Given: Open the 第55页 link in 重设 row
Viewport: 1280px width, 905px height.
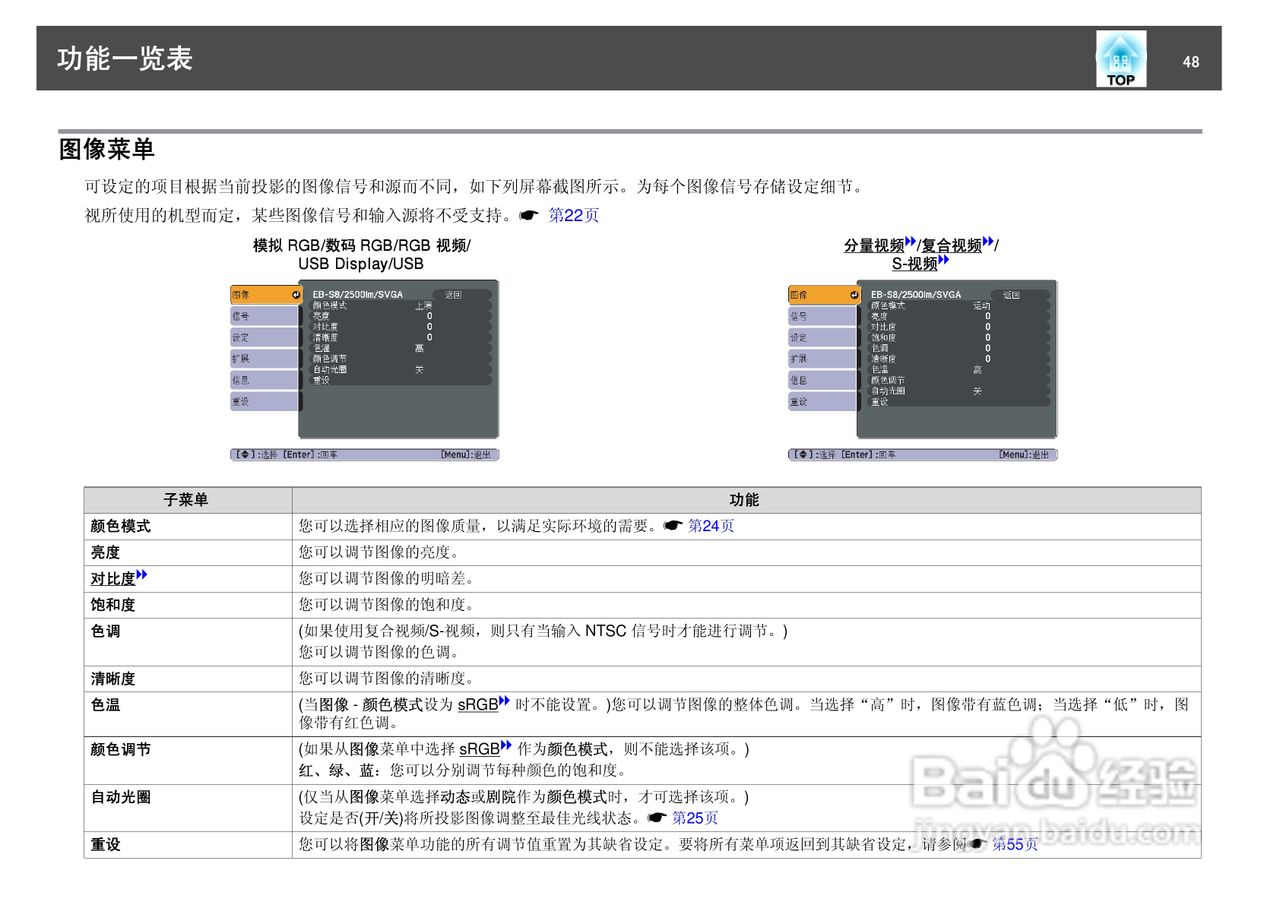Looking at the screenshot, I should click(x=1015, y=845).
